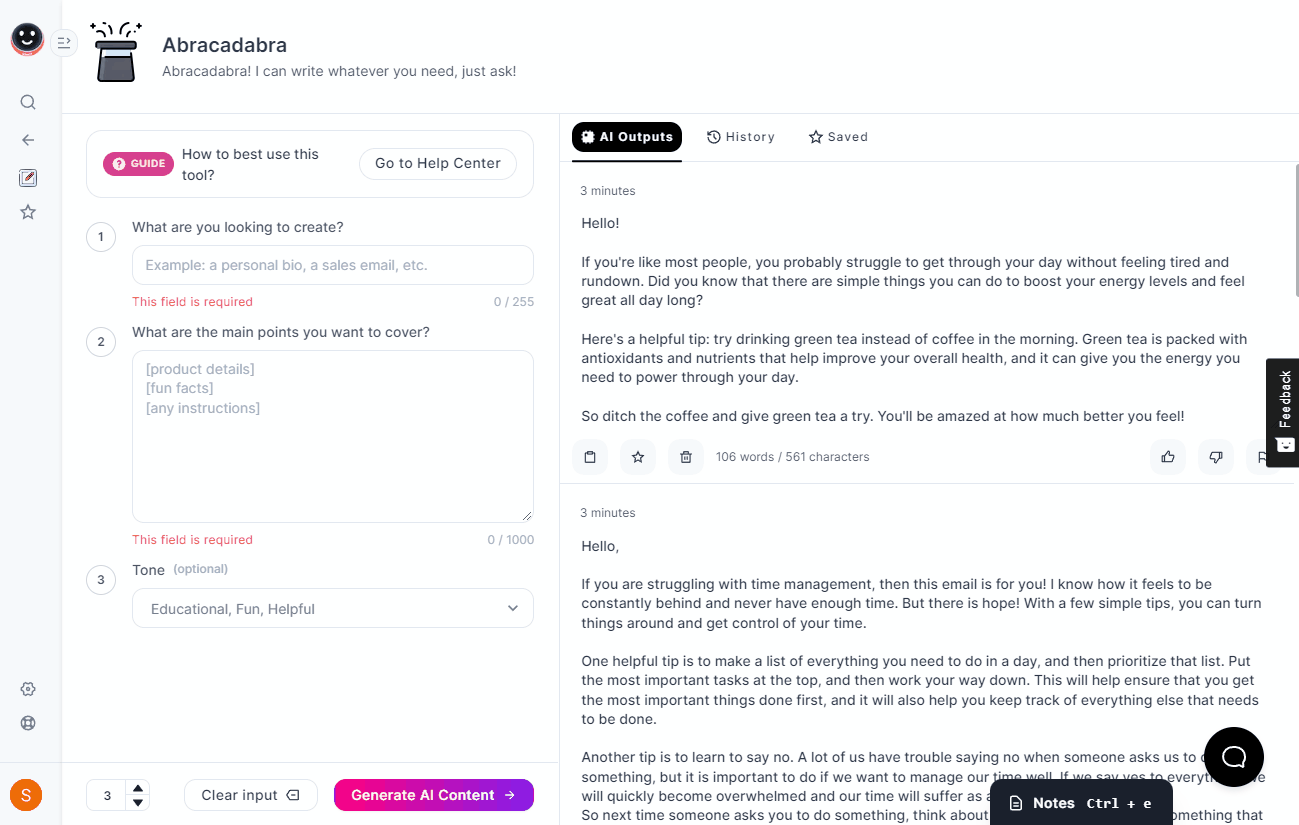Click the search icon in the sidebar
This screenshot has height=825, width=1299.
click(x=28, y=102)
